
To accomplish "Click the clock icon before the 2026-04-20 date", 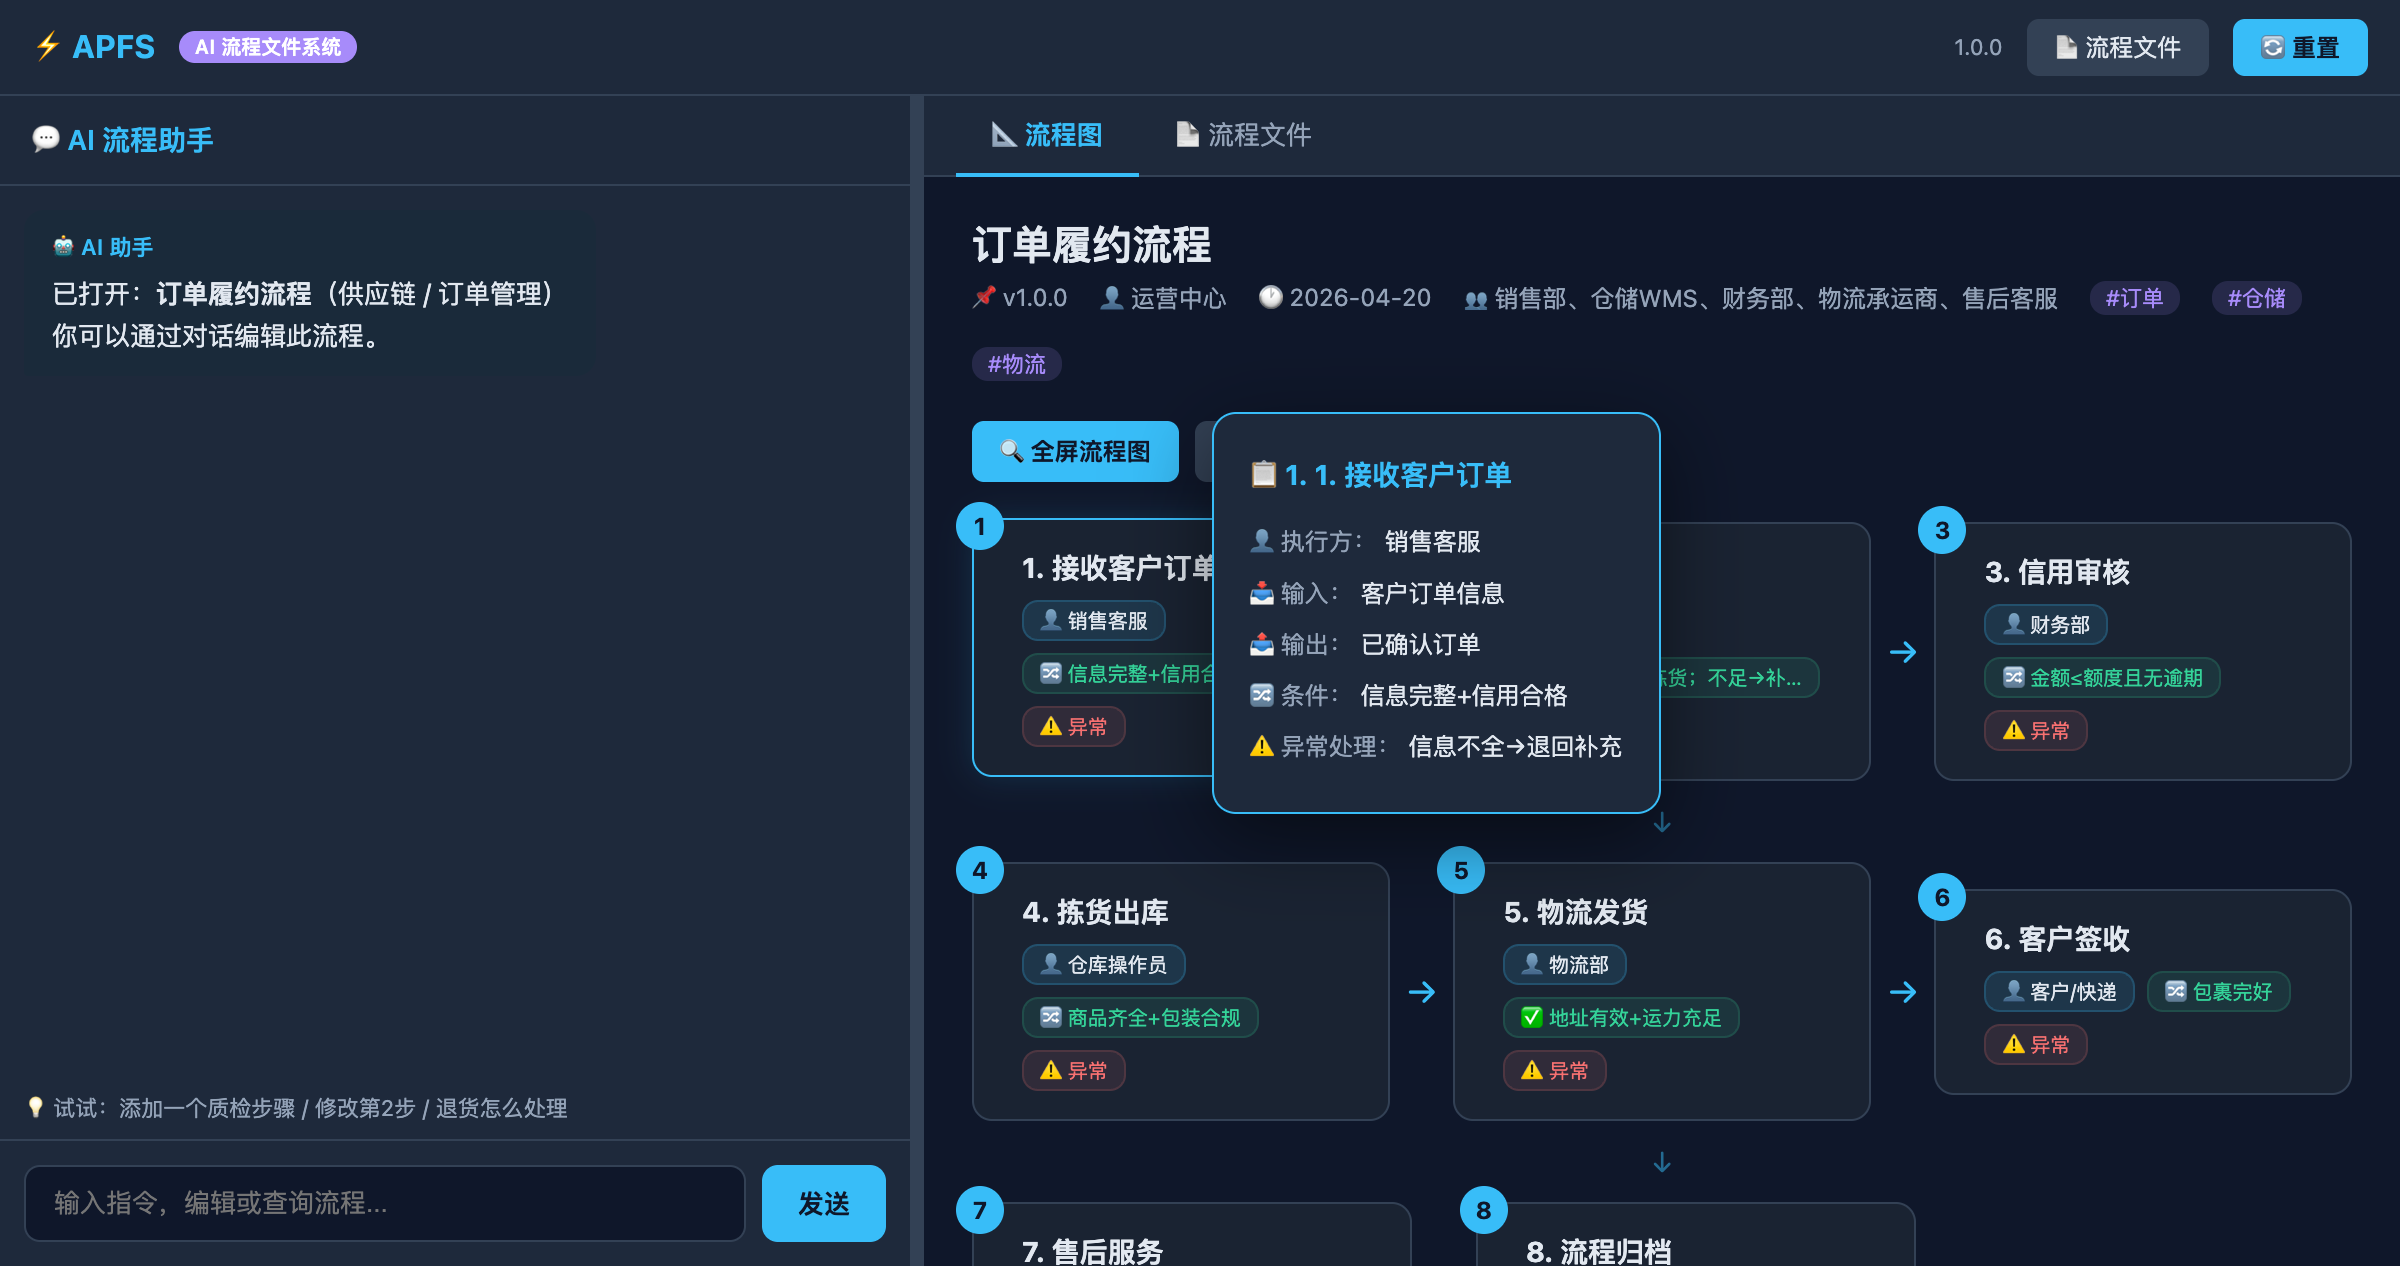I will point(1270,297).
